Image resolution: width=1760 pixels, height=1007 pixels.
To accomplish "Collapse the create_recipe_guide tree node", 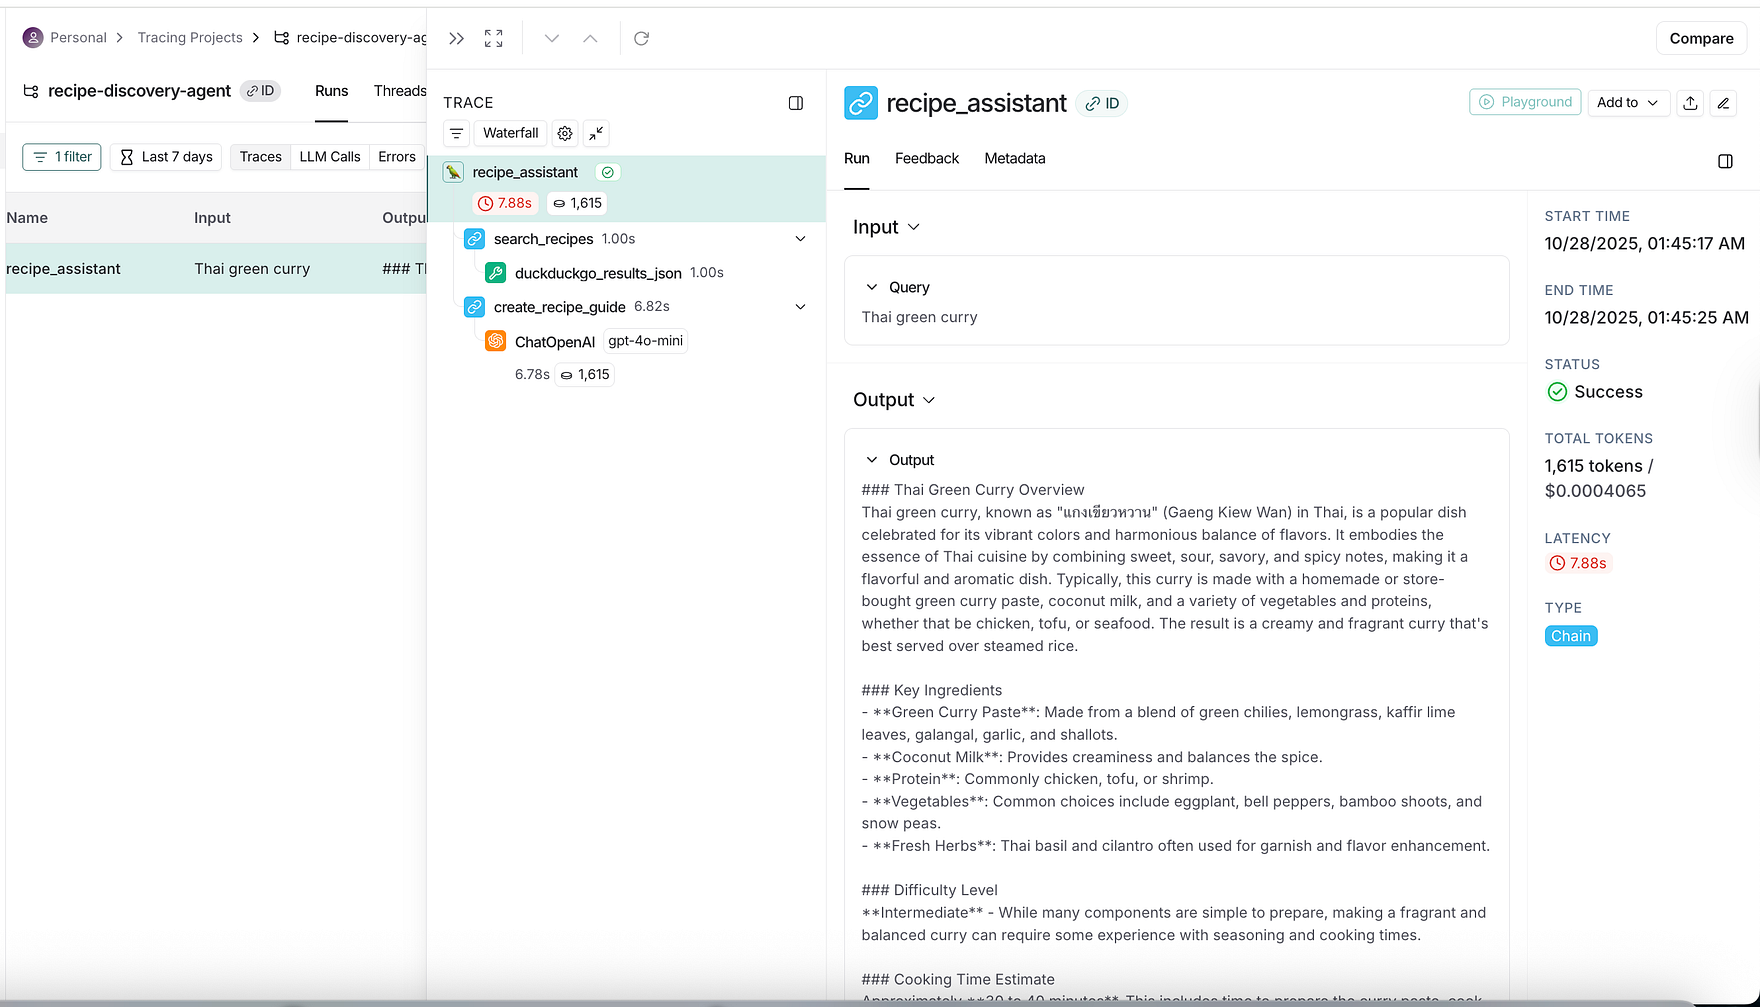I will [x=800, y=307].
